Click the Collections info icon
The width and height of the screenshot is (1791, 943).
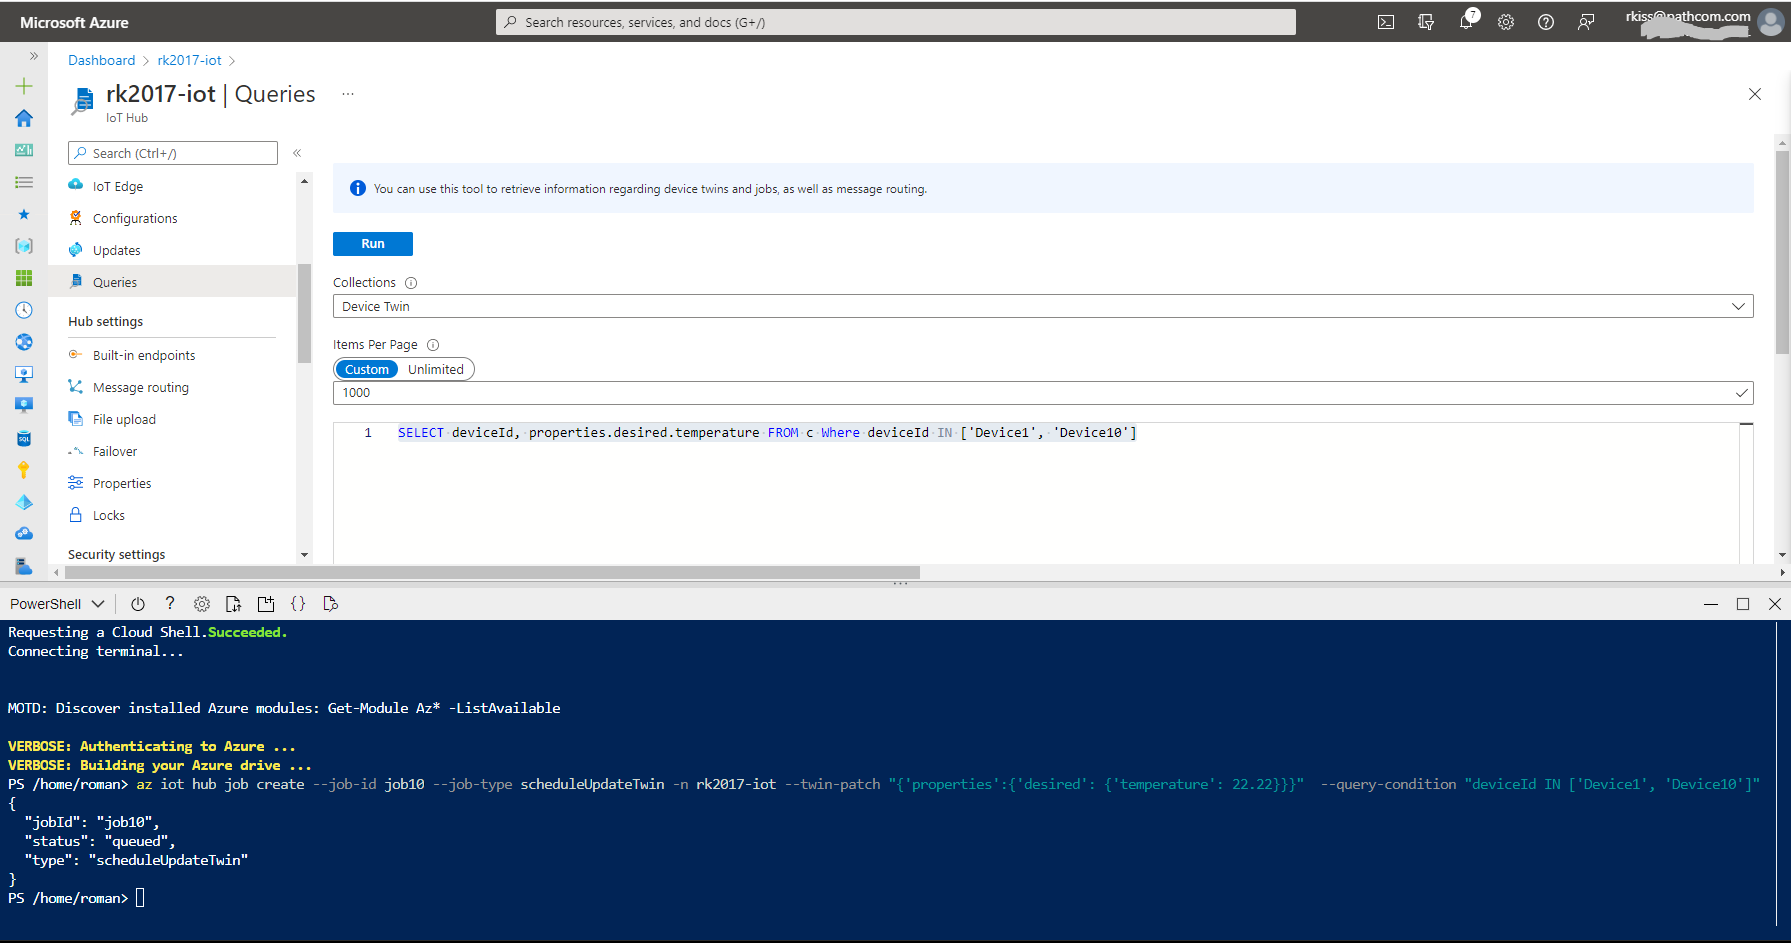[411, 283]
